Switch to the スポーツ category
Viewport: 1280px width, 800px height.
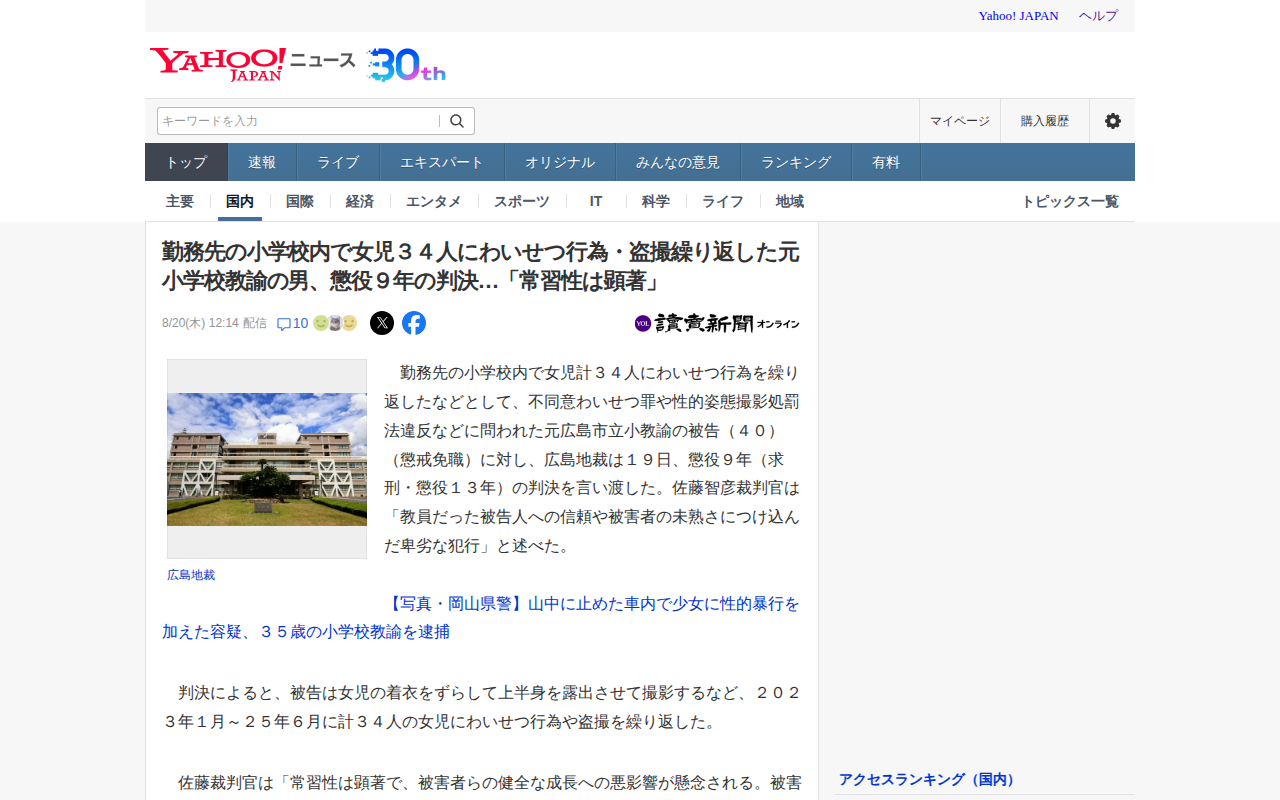(x=522, y=201)
